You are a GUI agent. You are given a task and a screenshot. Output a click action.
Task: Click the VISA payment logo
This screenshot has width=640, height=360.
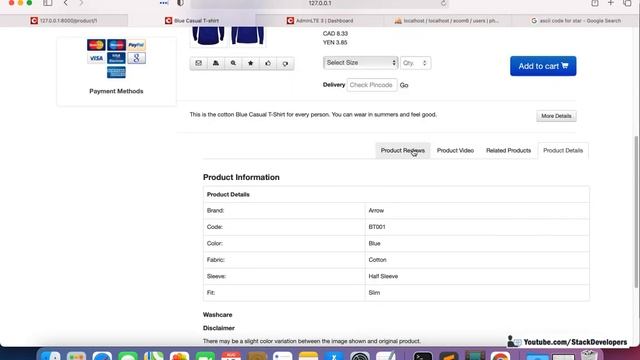(x=96, y=58)
